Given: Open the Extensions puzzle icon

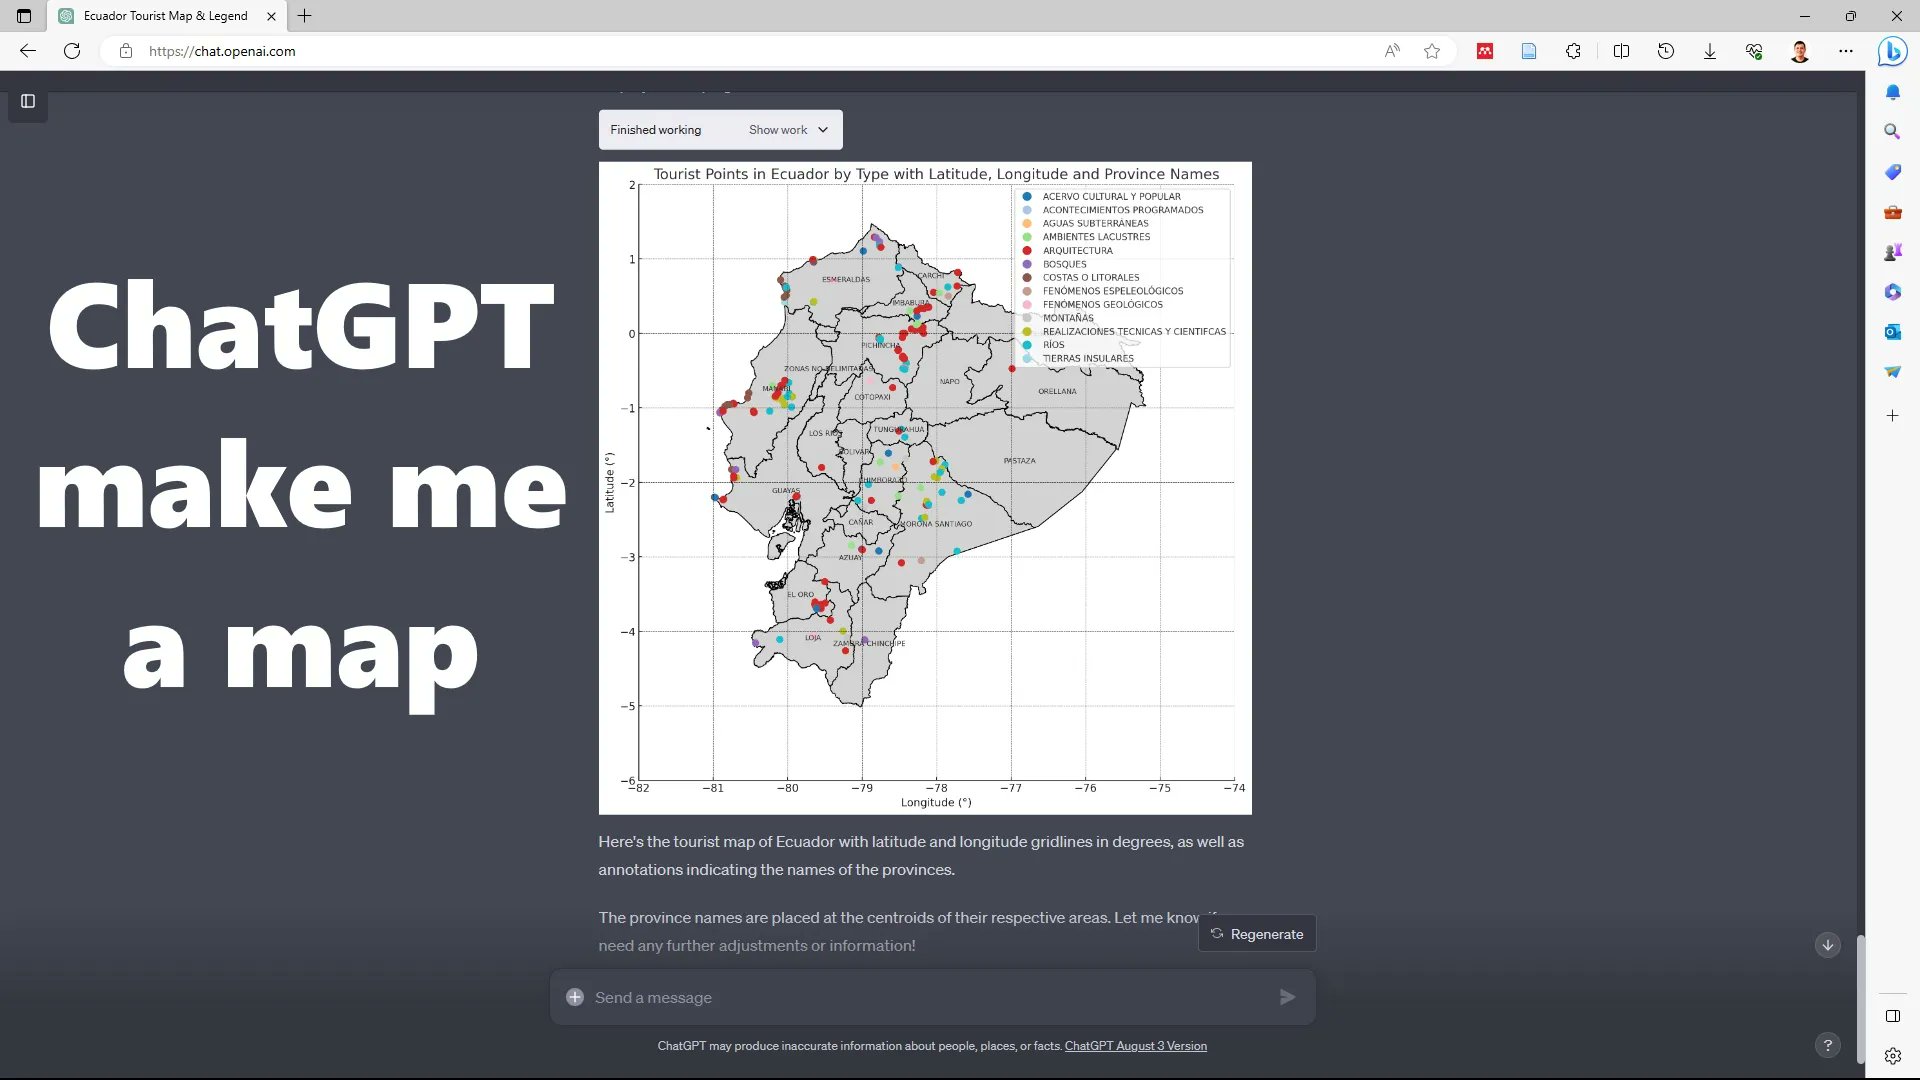Looking at the screenshot, I should (x=1573, y=51).
